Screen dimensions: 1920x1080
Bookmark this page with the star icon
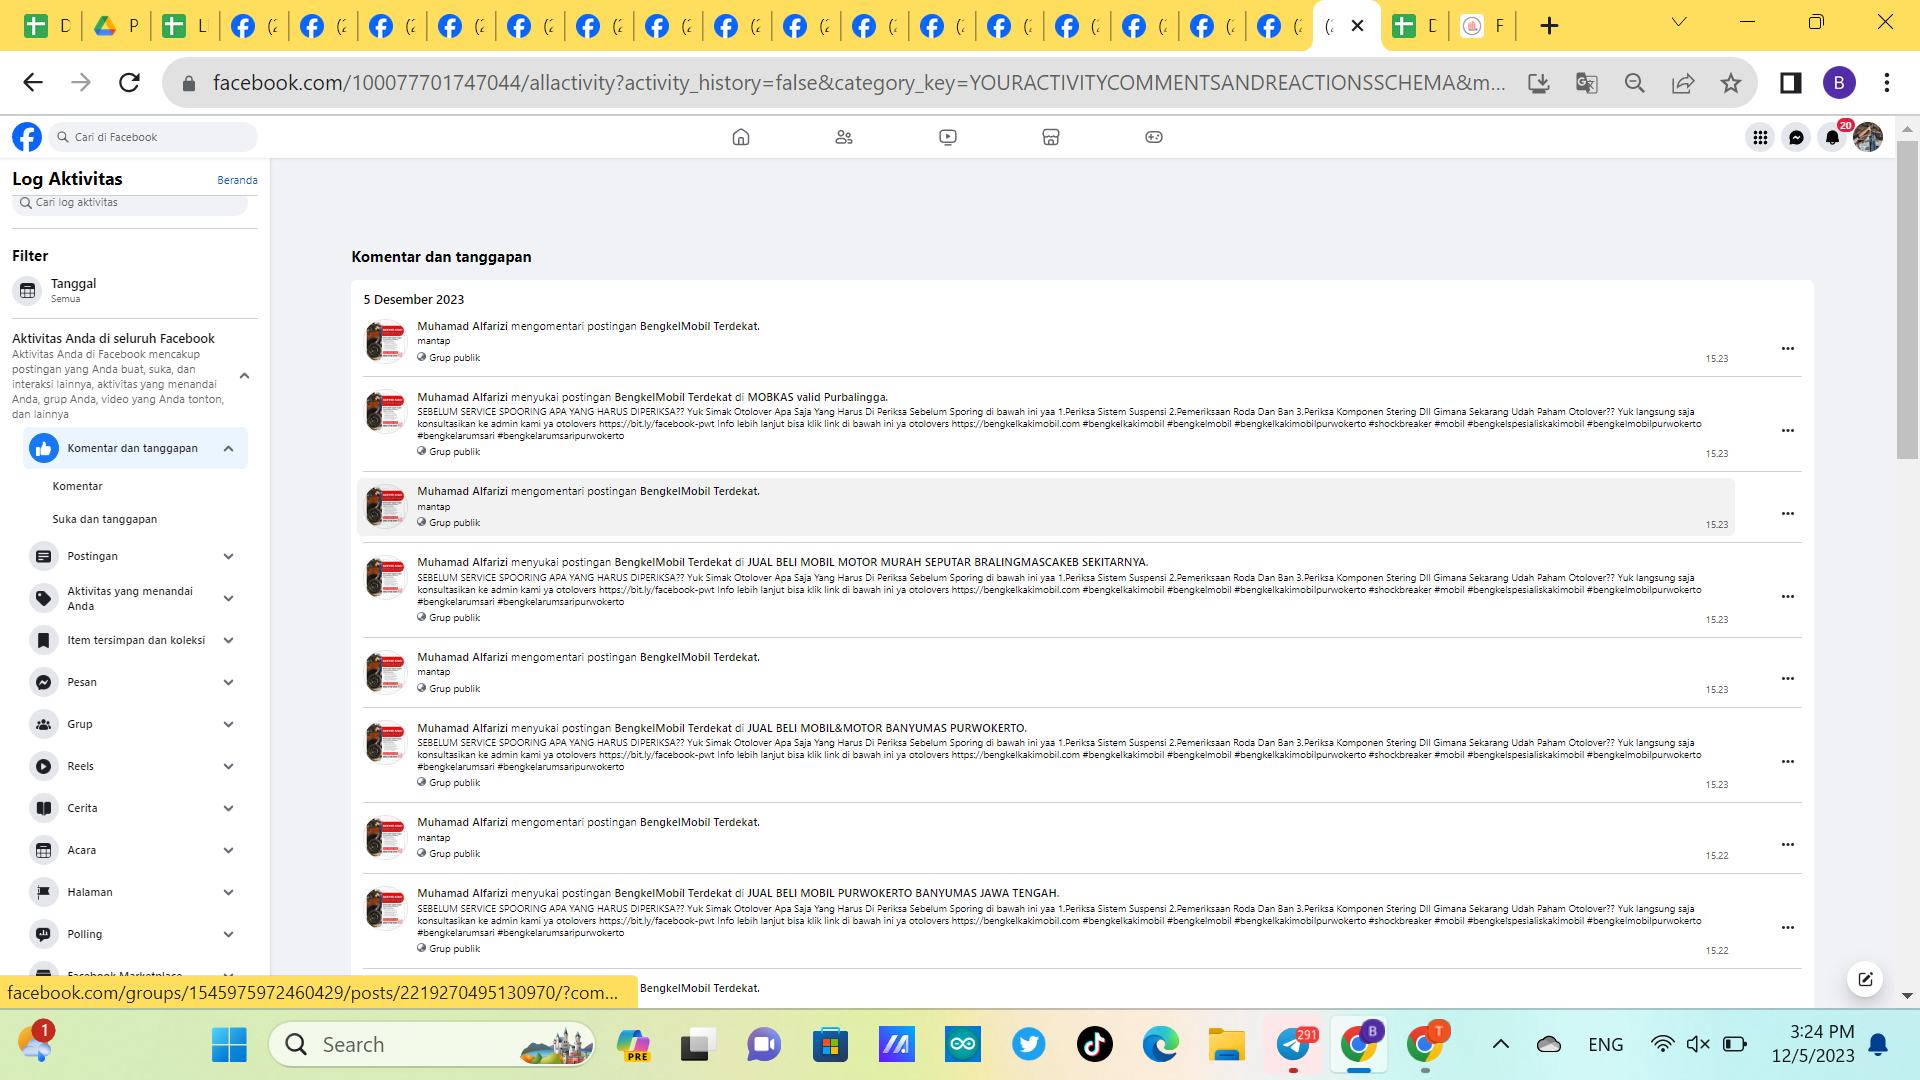[1731, 83]
